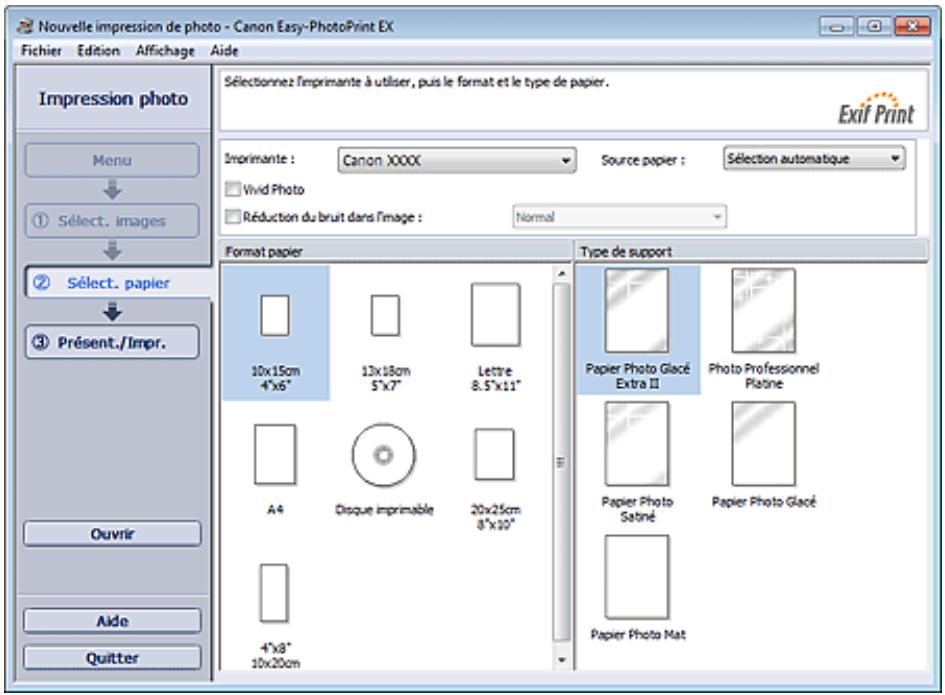Enable the Vivid Photo checkbox
This screenshot has height=695, width=945.
[x=233, y=189]
